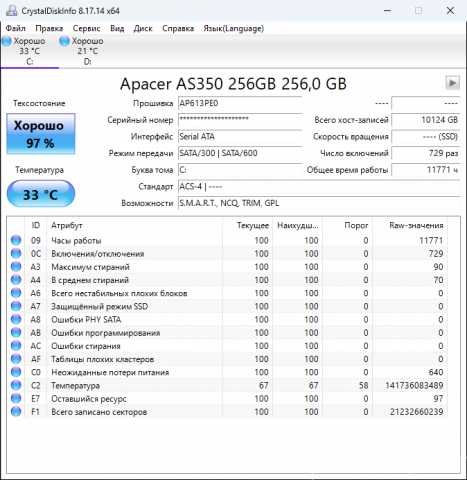This screenshot has width=467, height=480.
Task: Click raw value 640 of power losses
Action: click(x=436, y=372)
